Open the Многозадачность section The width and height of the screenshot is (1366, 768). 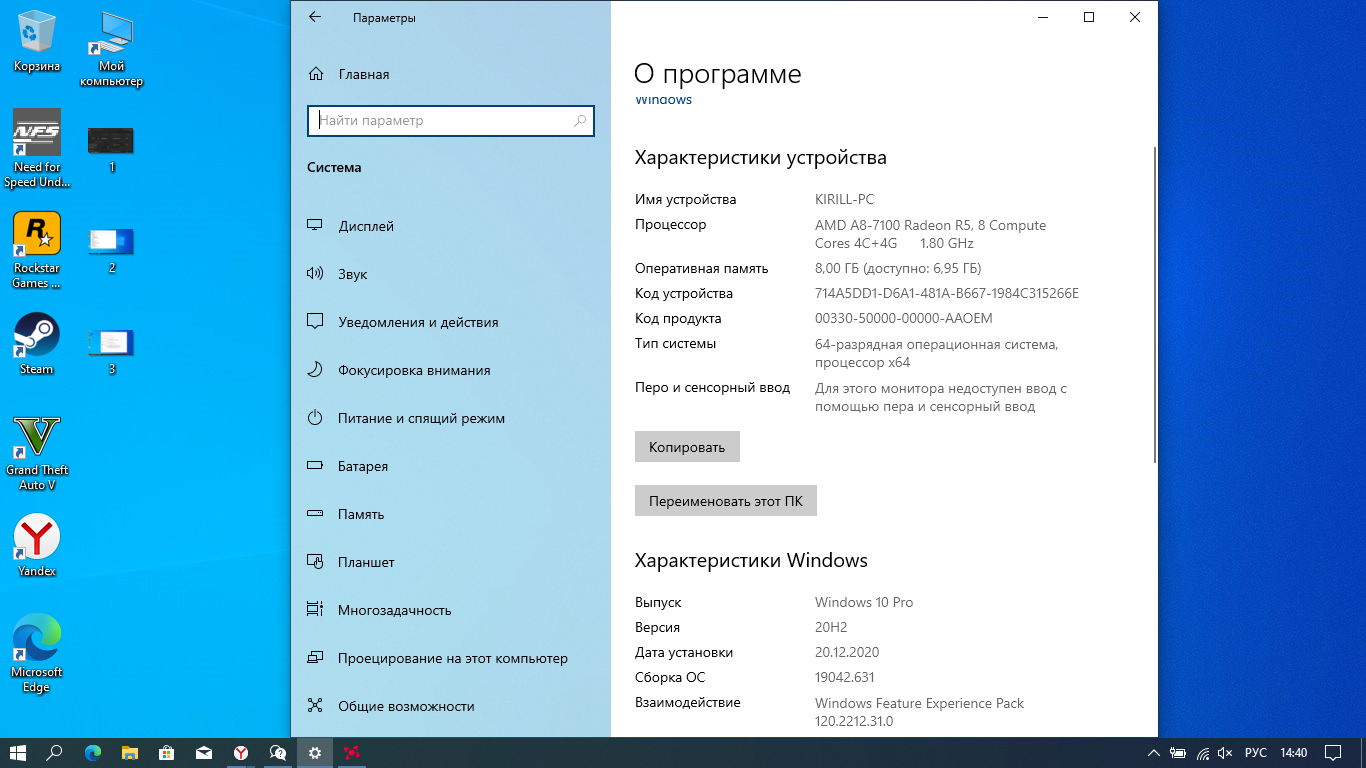[x=450, y=610]
